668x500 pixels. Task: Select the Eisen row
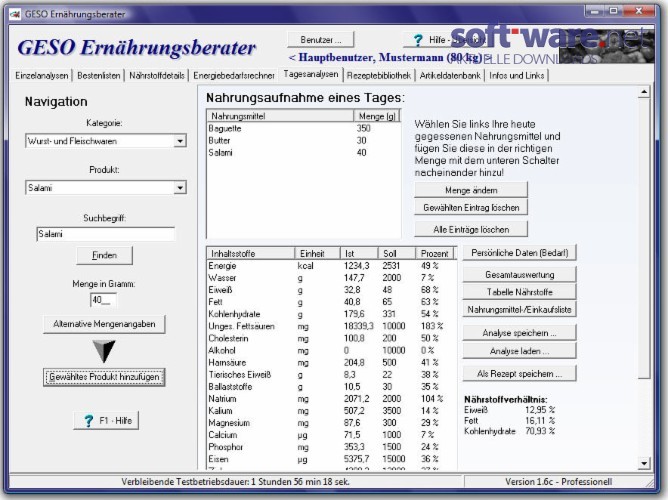[x=331, y=460]
